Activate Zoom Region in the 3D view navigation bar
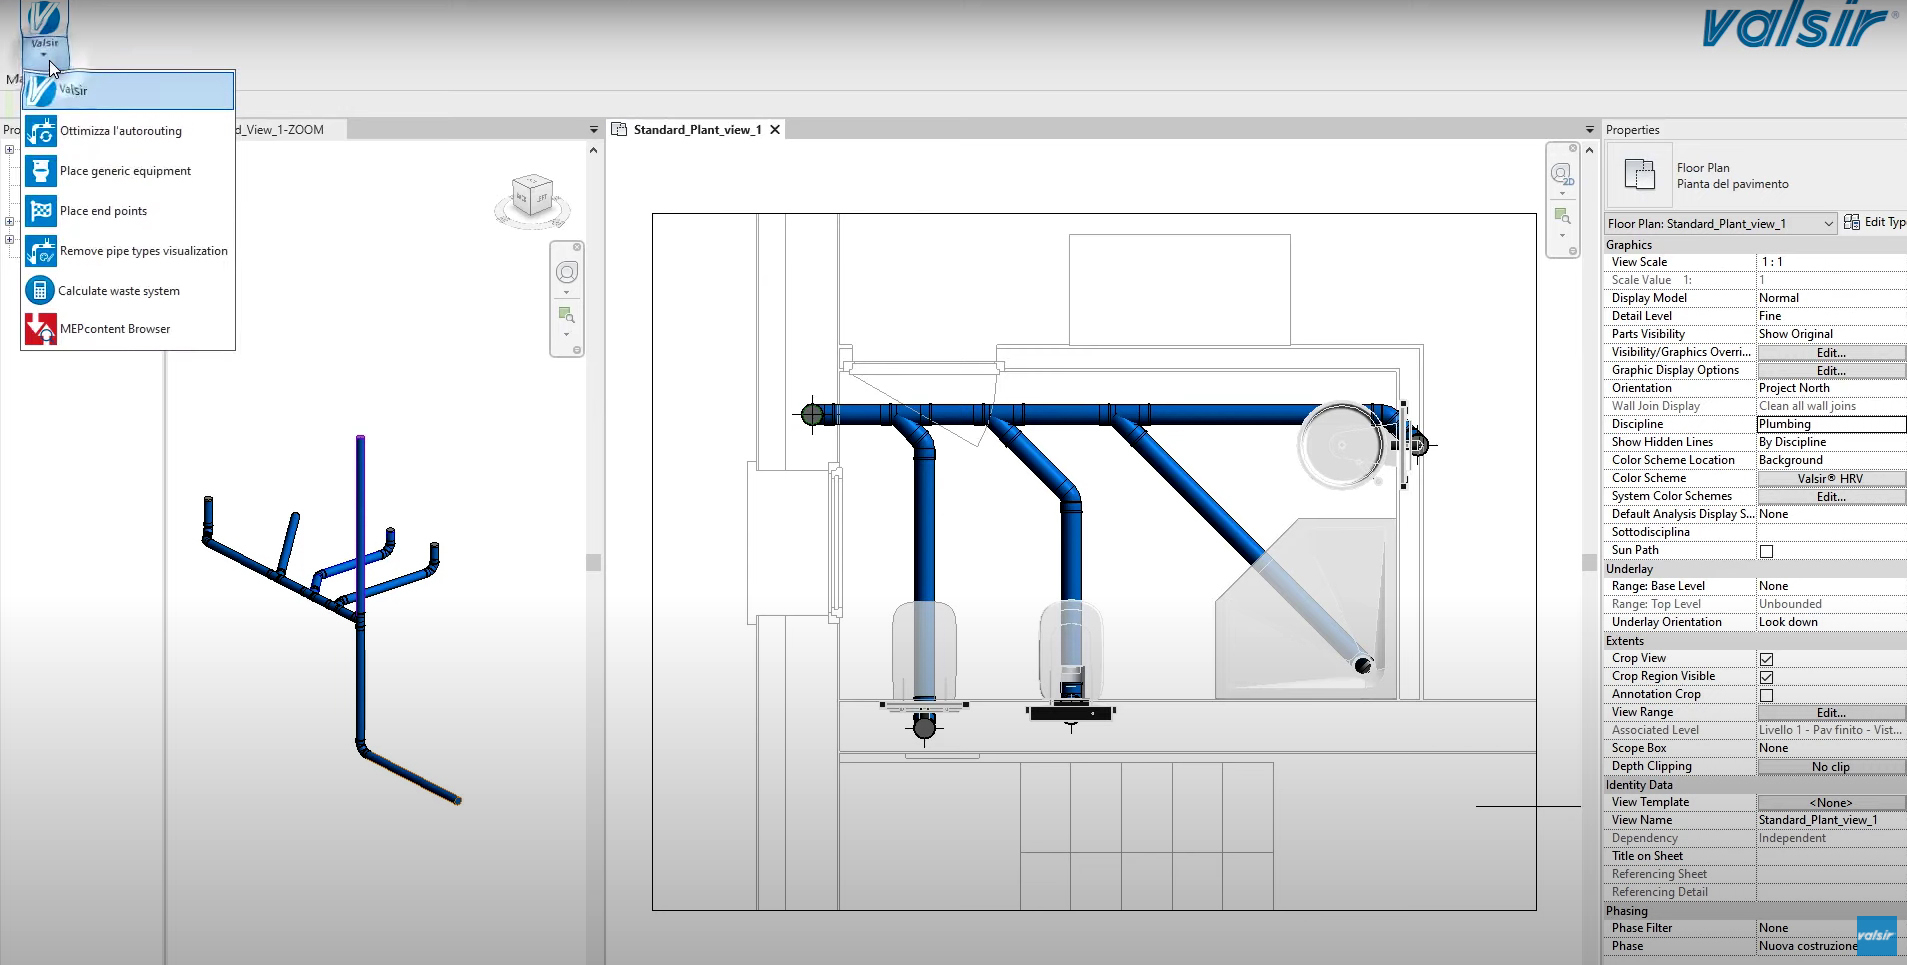The height and width of the screenshot is (965, 1907). [x=566, y=315]
